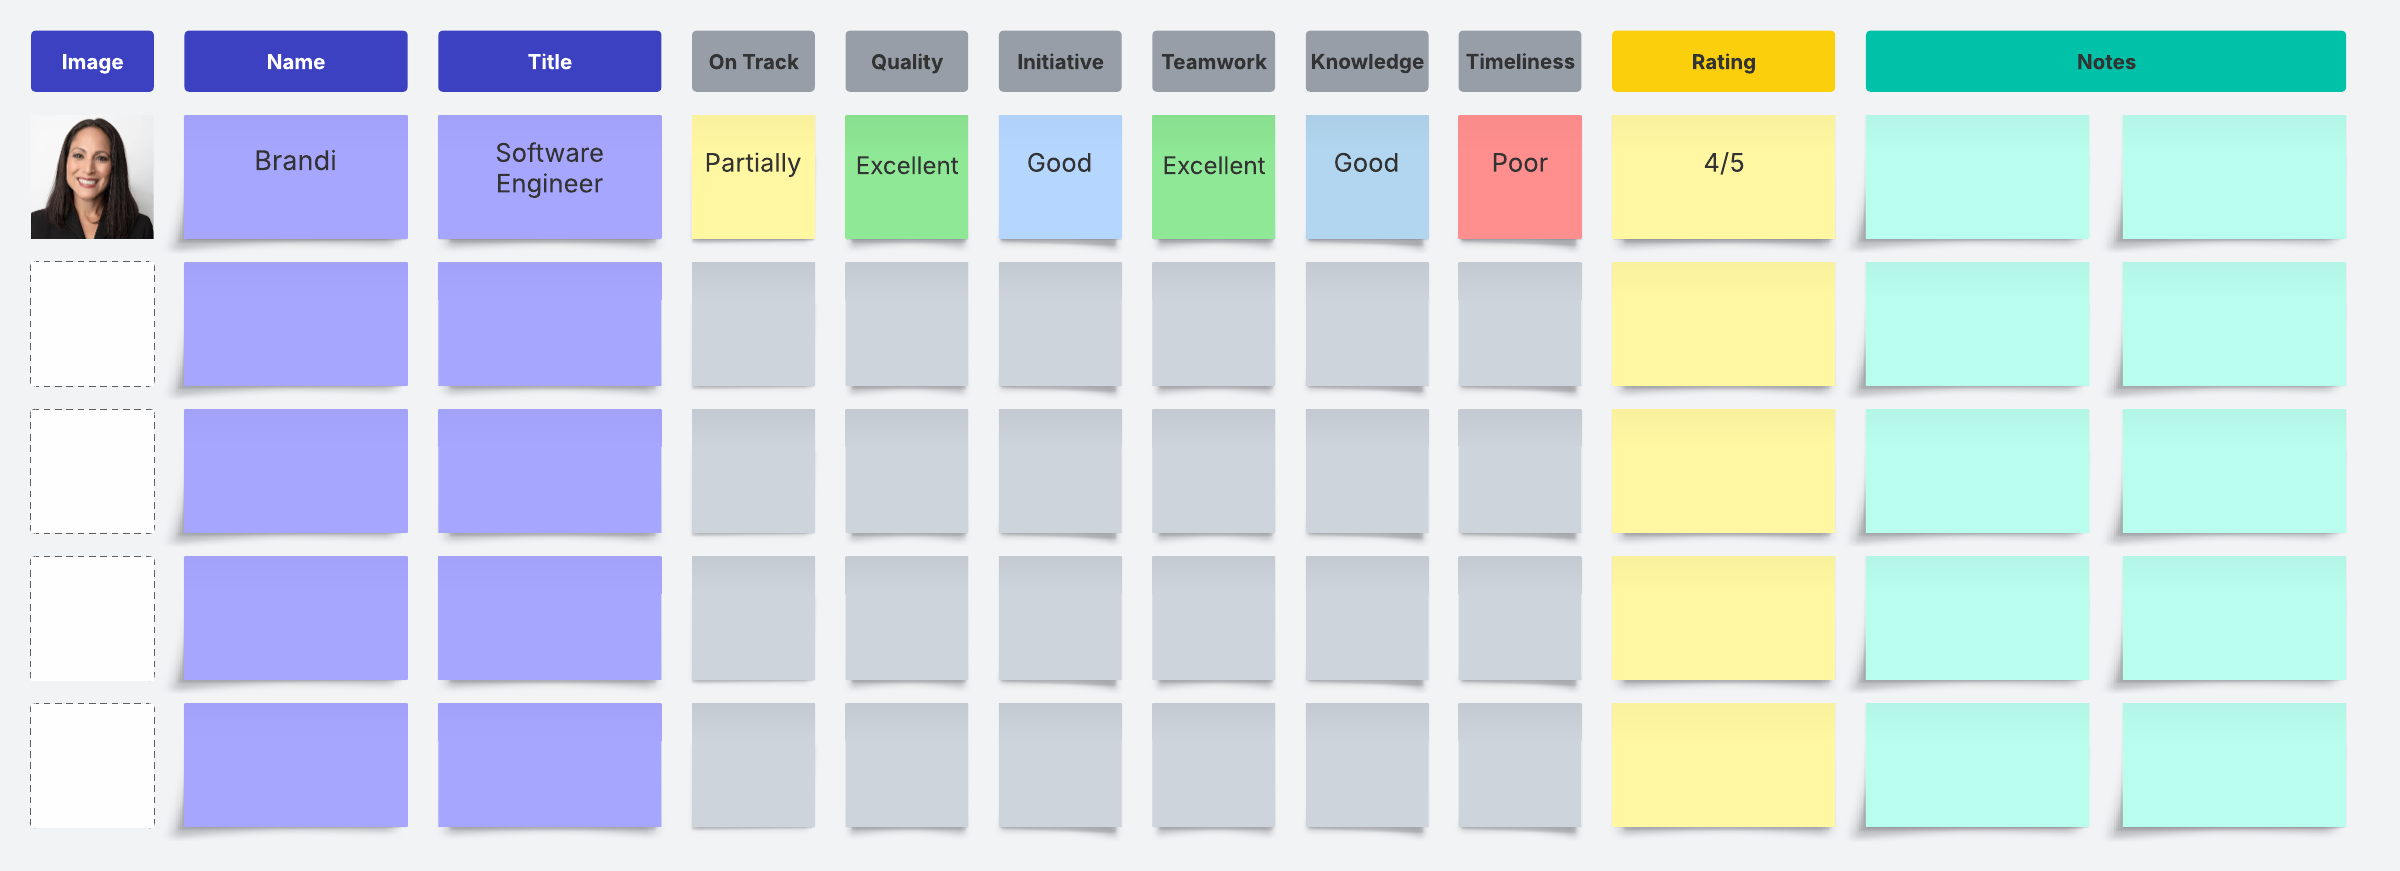Screen dimensions: 2400x871
Task: Click Brandi's profile photo
Action: [x=92, y=177]
